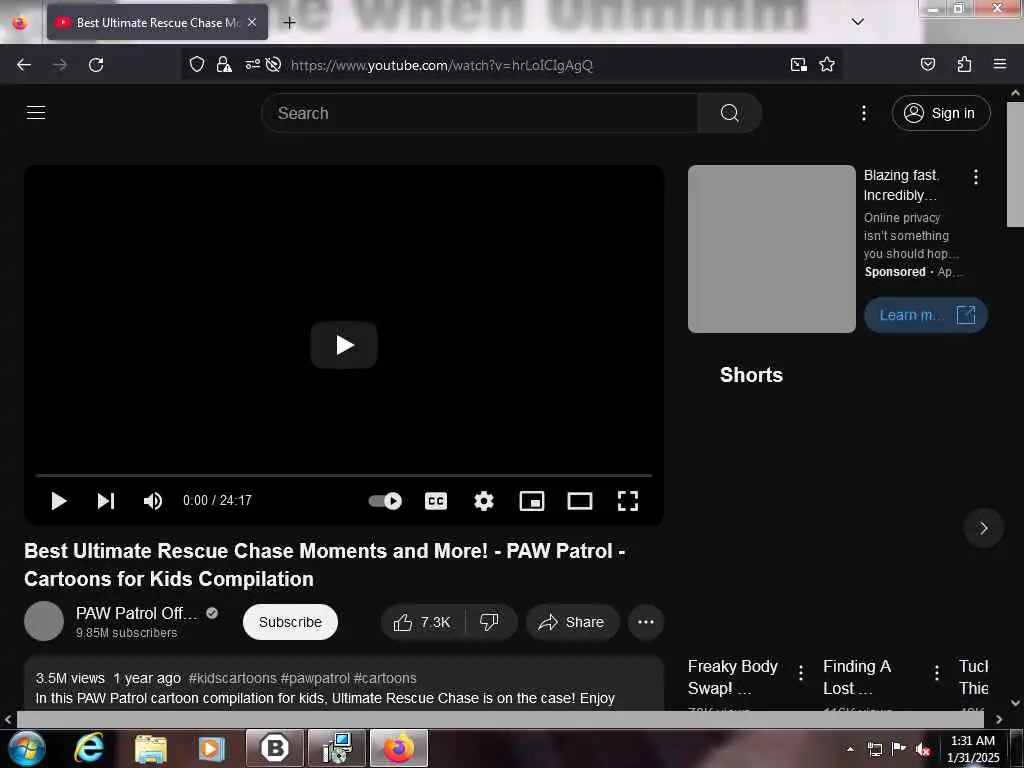Image resolution: width=1024 pixels, height=768 pixels.
Task: Open the Freaky Body Swap short
Action: pos(733,677)
